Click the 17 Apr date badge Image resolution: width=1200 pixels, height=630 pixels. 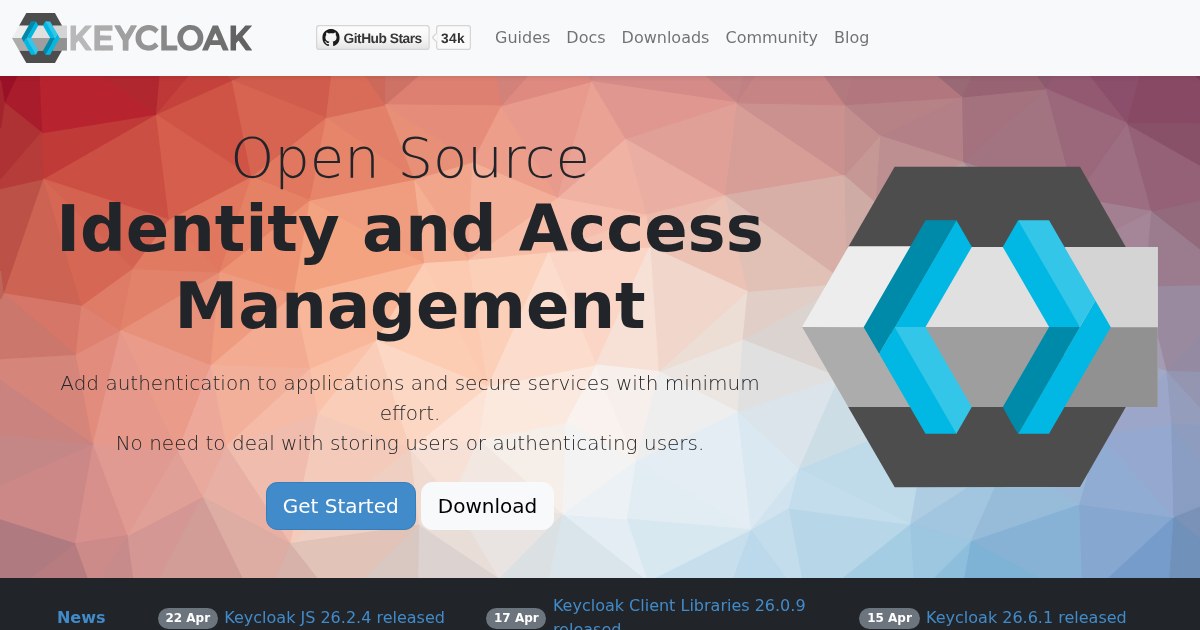(x=516, y=618)
